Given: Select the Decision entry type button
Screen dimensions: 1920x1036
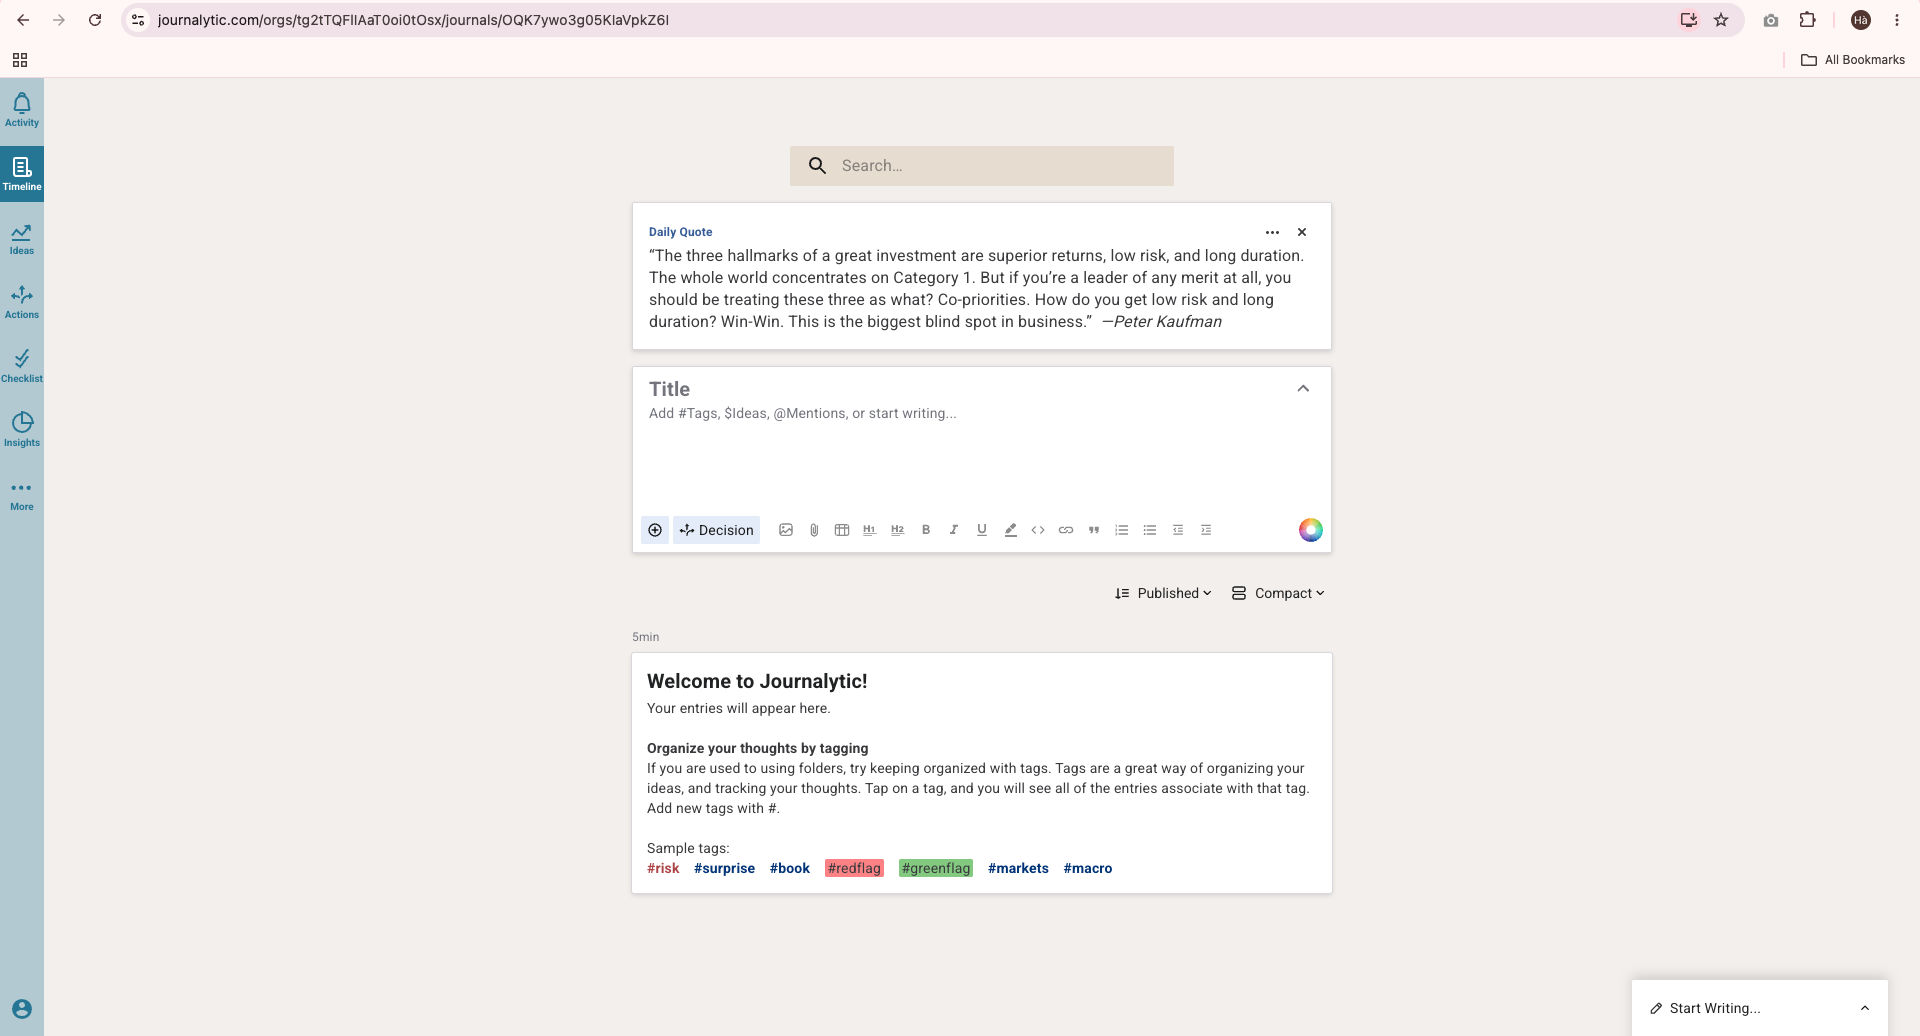Looking at the screenshot, I should 716,530.
